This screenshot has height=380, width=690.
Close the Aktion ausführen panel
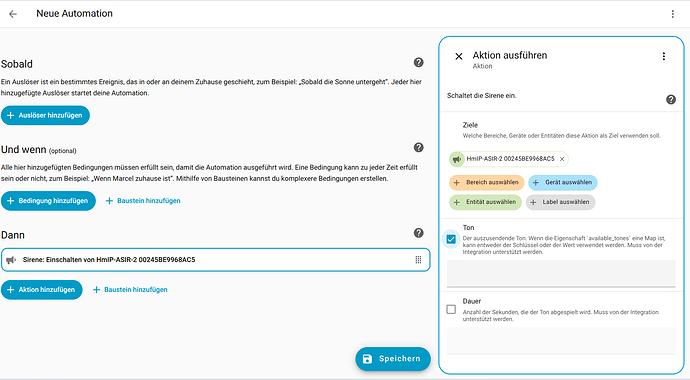click(x=459, y=56)
